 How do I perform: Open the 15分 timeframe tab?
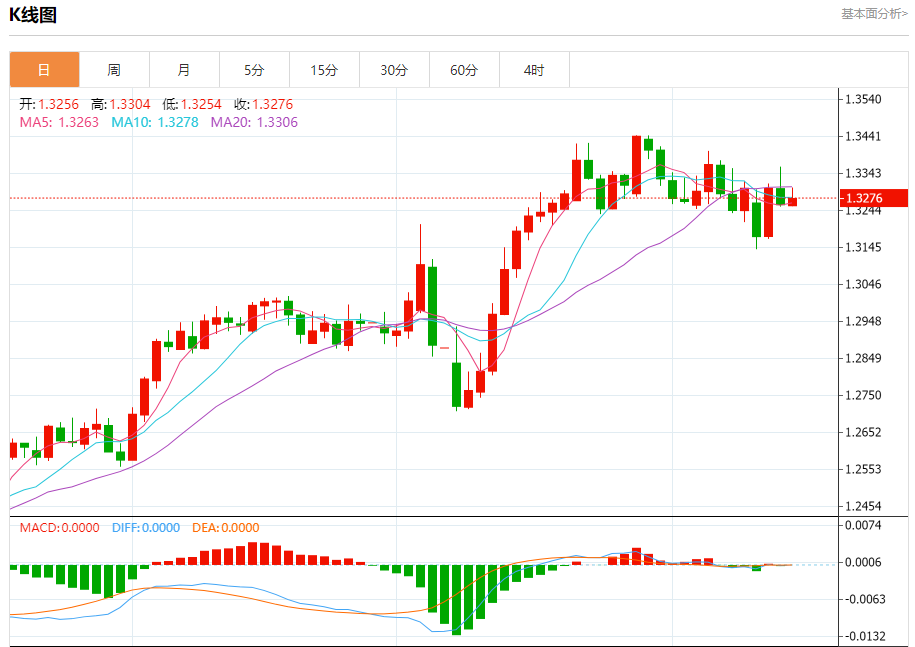coord(324,70)
